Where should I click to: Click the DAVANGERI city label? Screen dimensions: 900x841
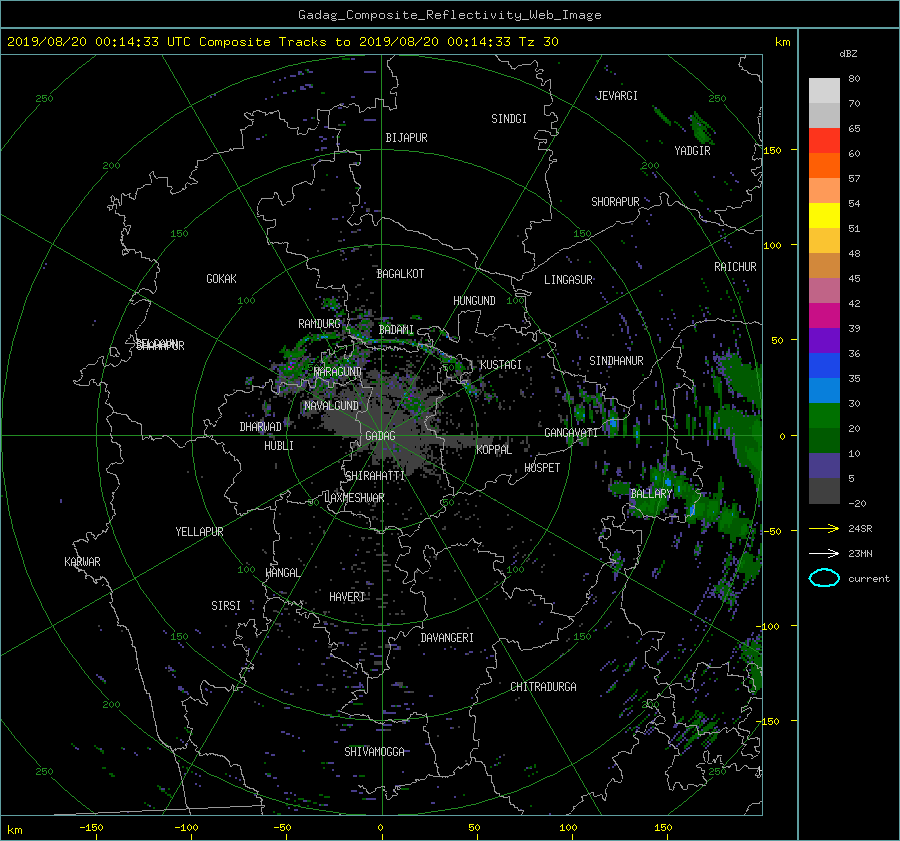click(447, 638)
